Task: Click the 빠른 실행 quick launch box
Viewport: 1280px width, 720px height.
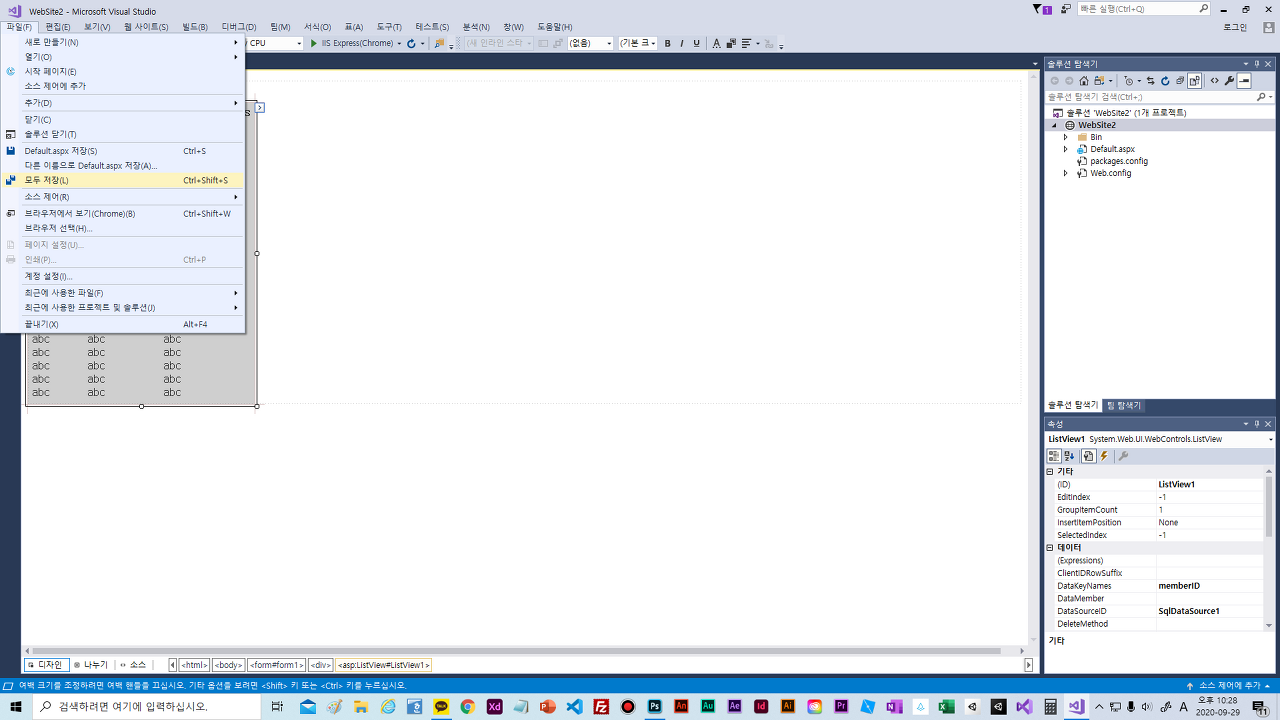Action: point(1143,9)
